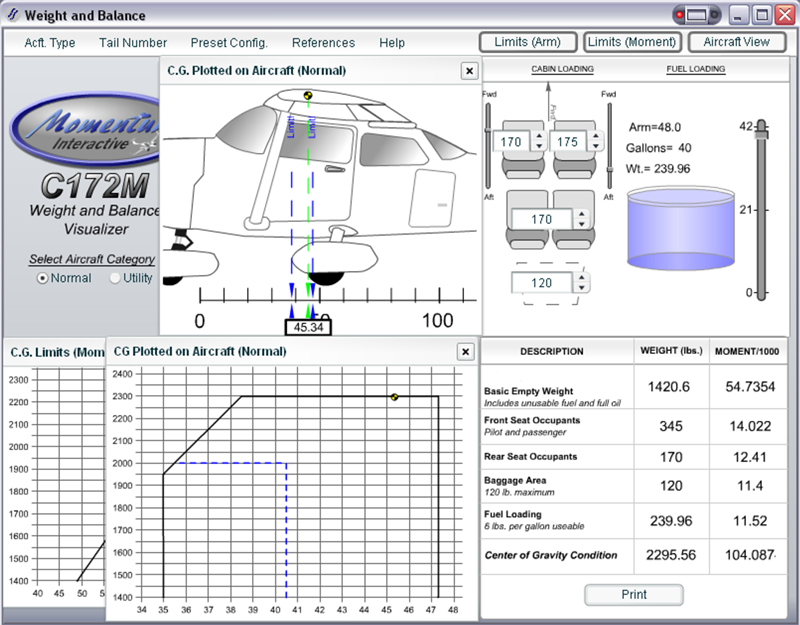Increase the front passenger weight of 175
This screenshot has width=800, height=625.
(595, 136)
